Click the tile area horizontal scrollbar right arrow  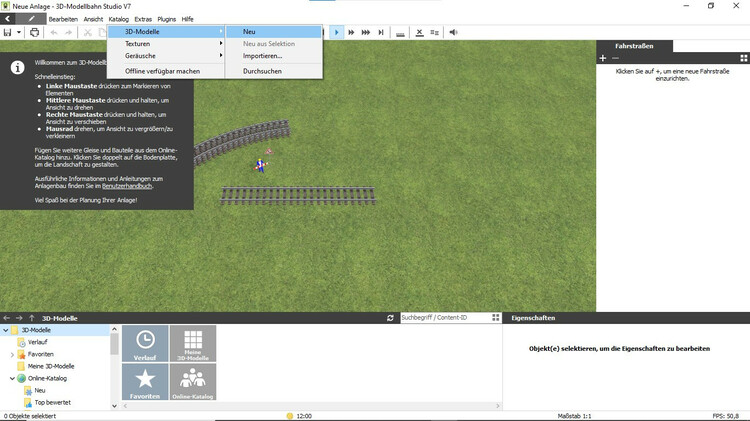click(x=498, y=406)
